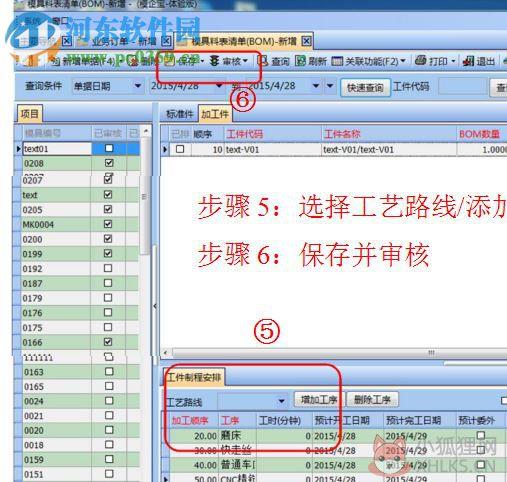Toggle 已审核 checkbox for 0208 row
507x482 pixels.
click(109, 163)
